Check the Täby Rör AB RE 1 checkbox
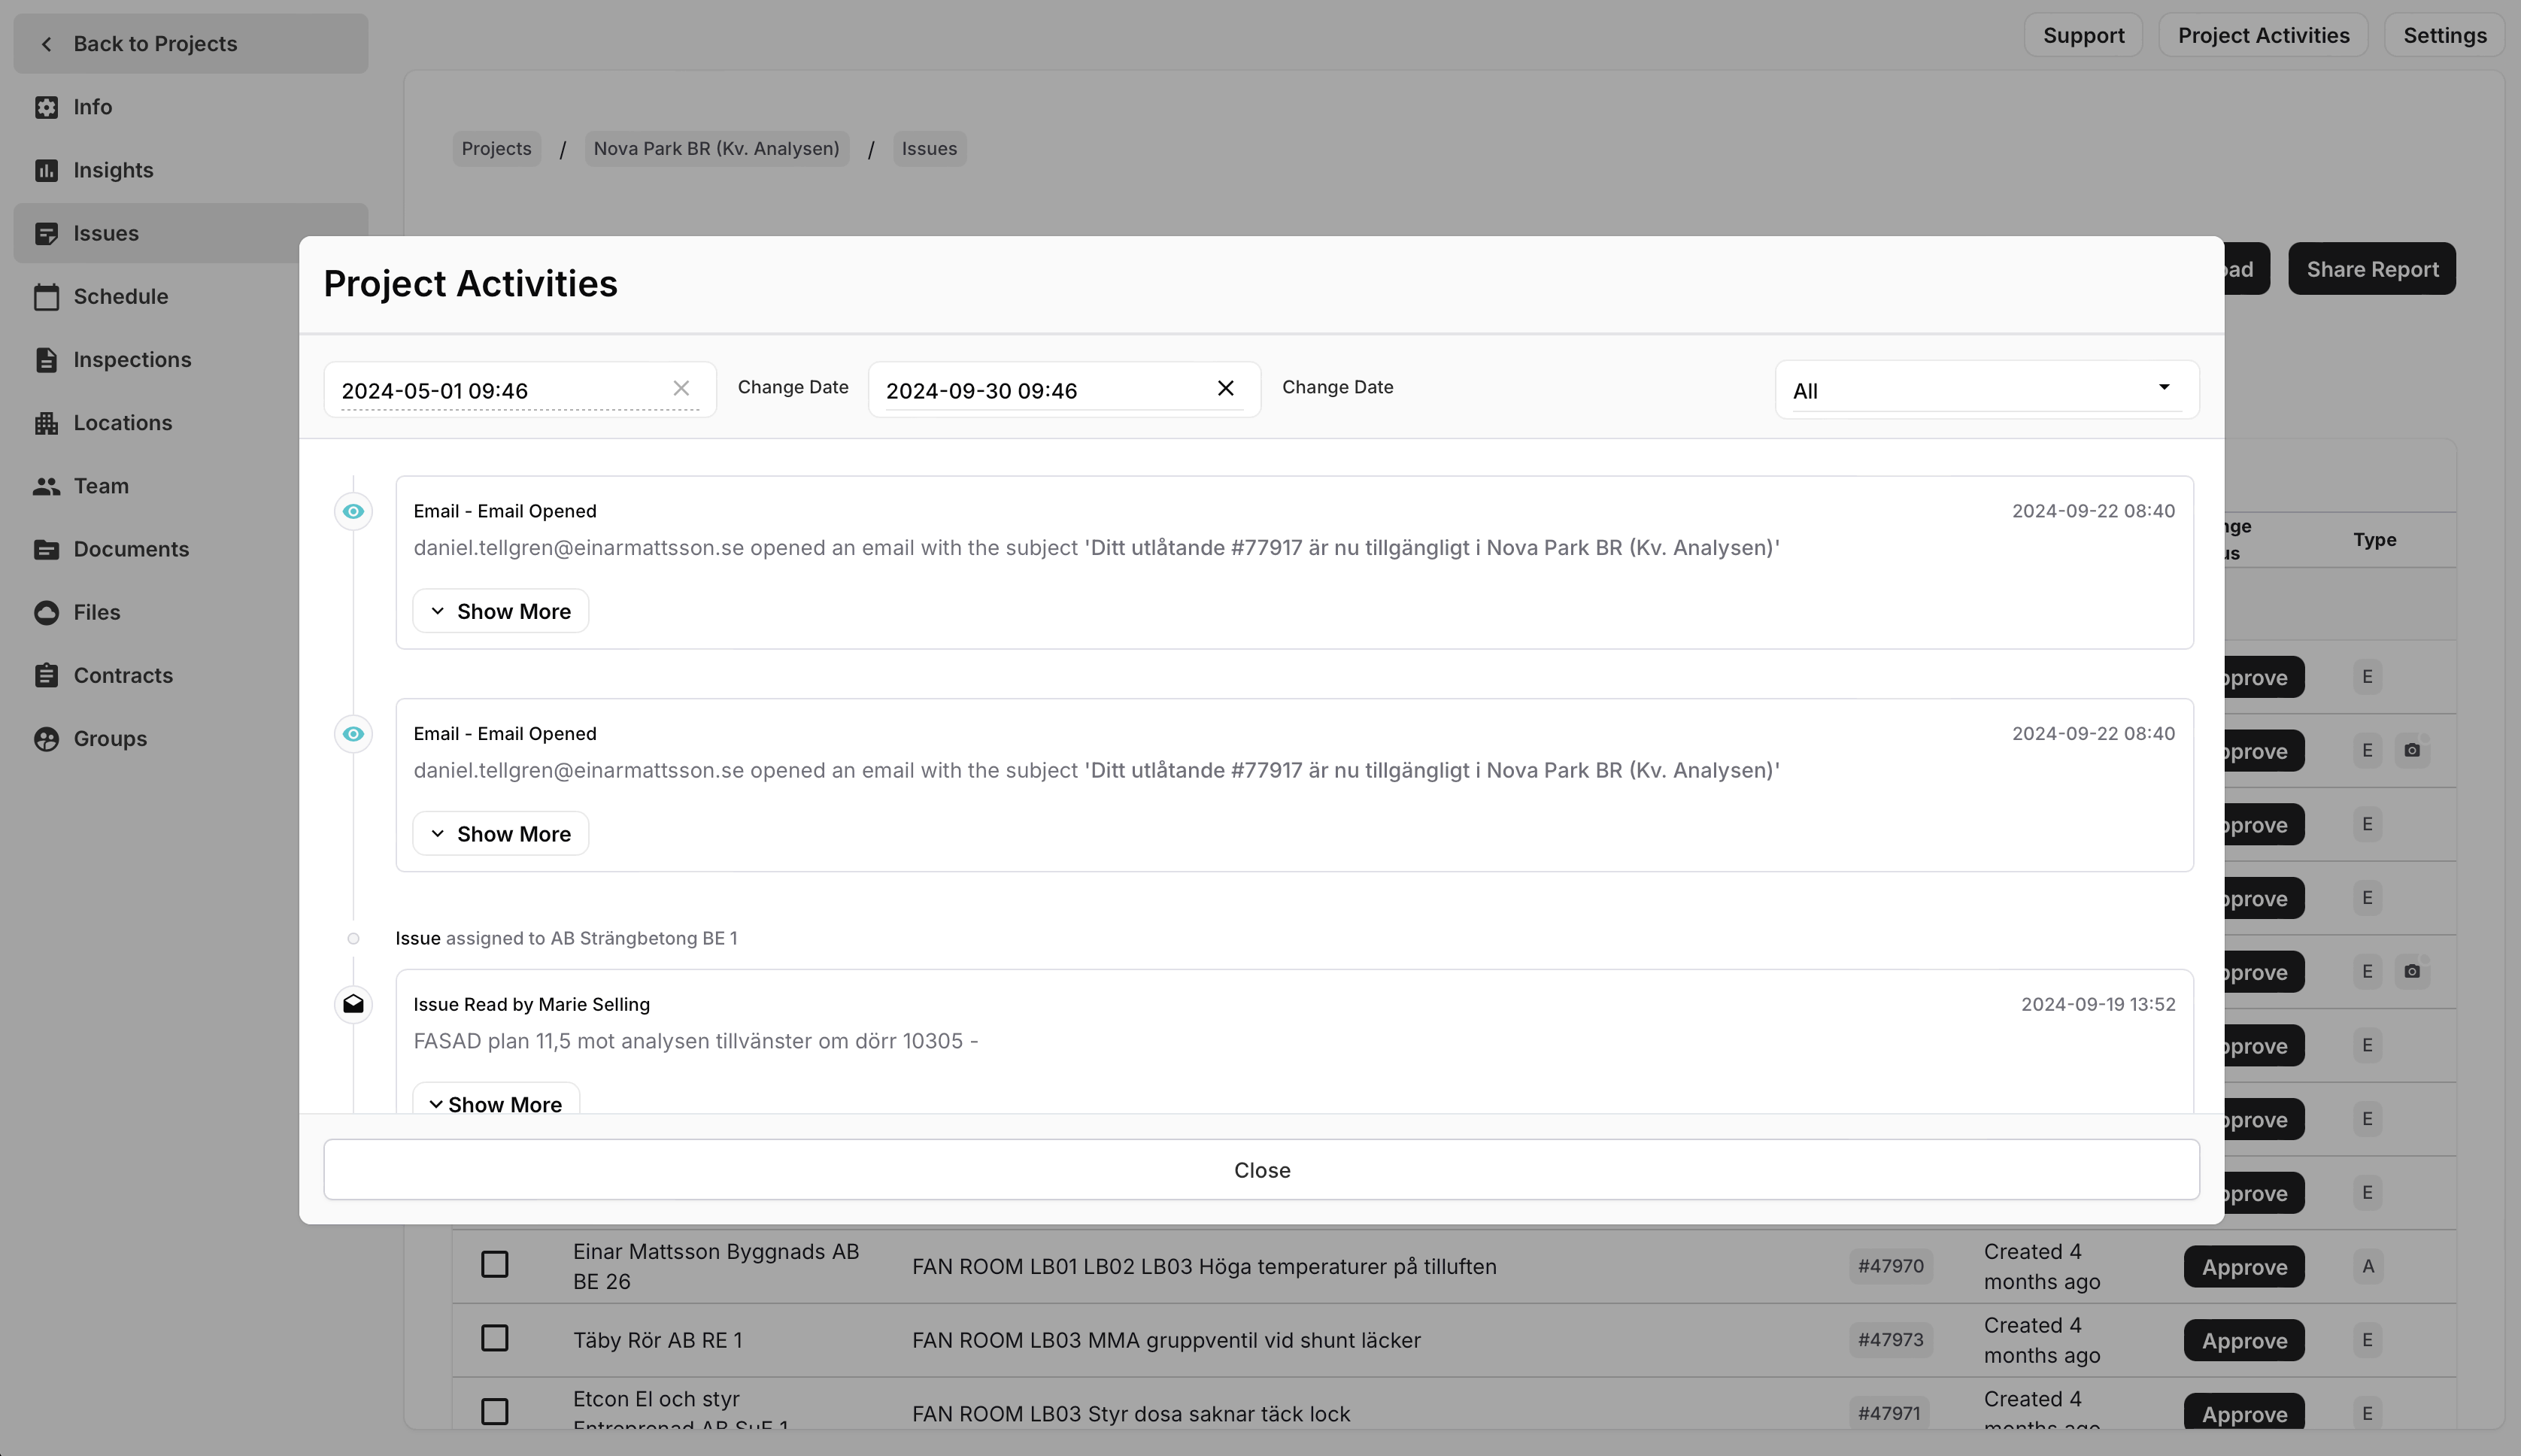Screen dimensions: 2521x1456 [x=495, y=1339]
